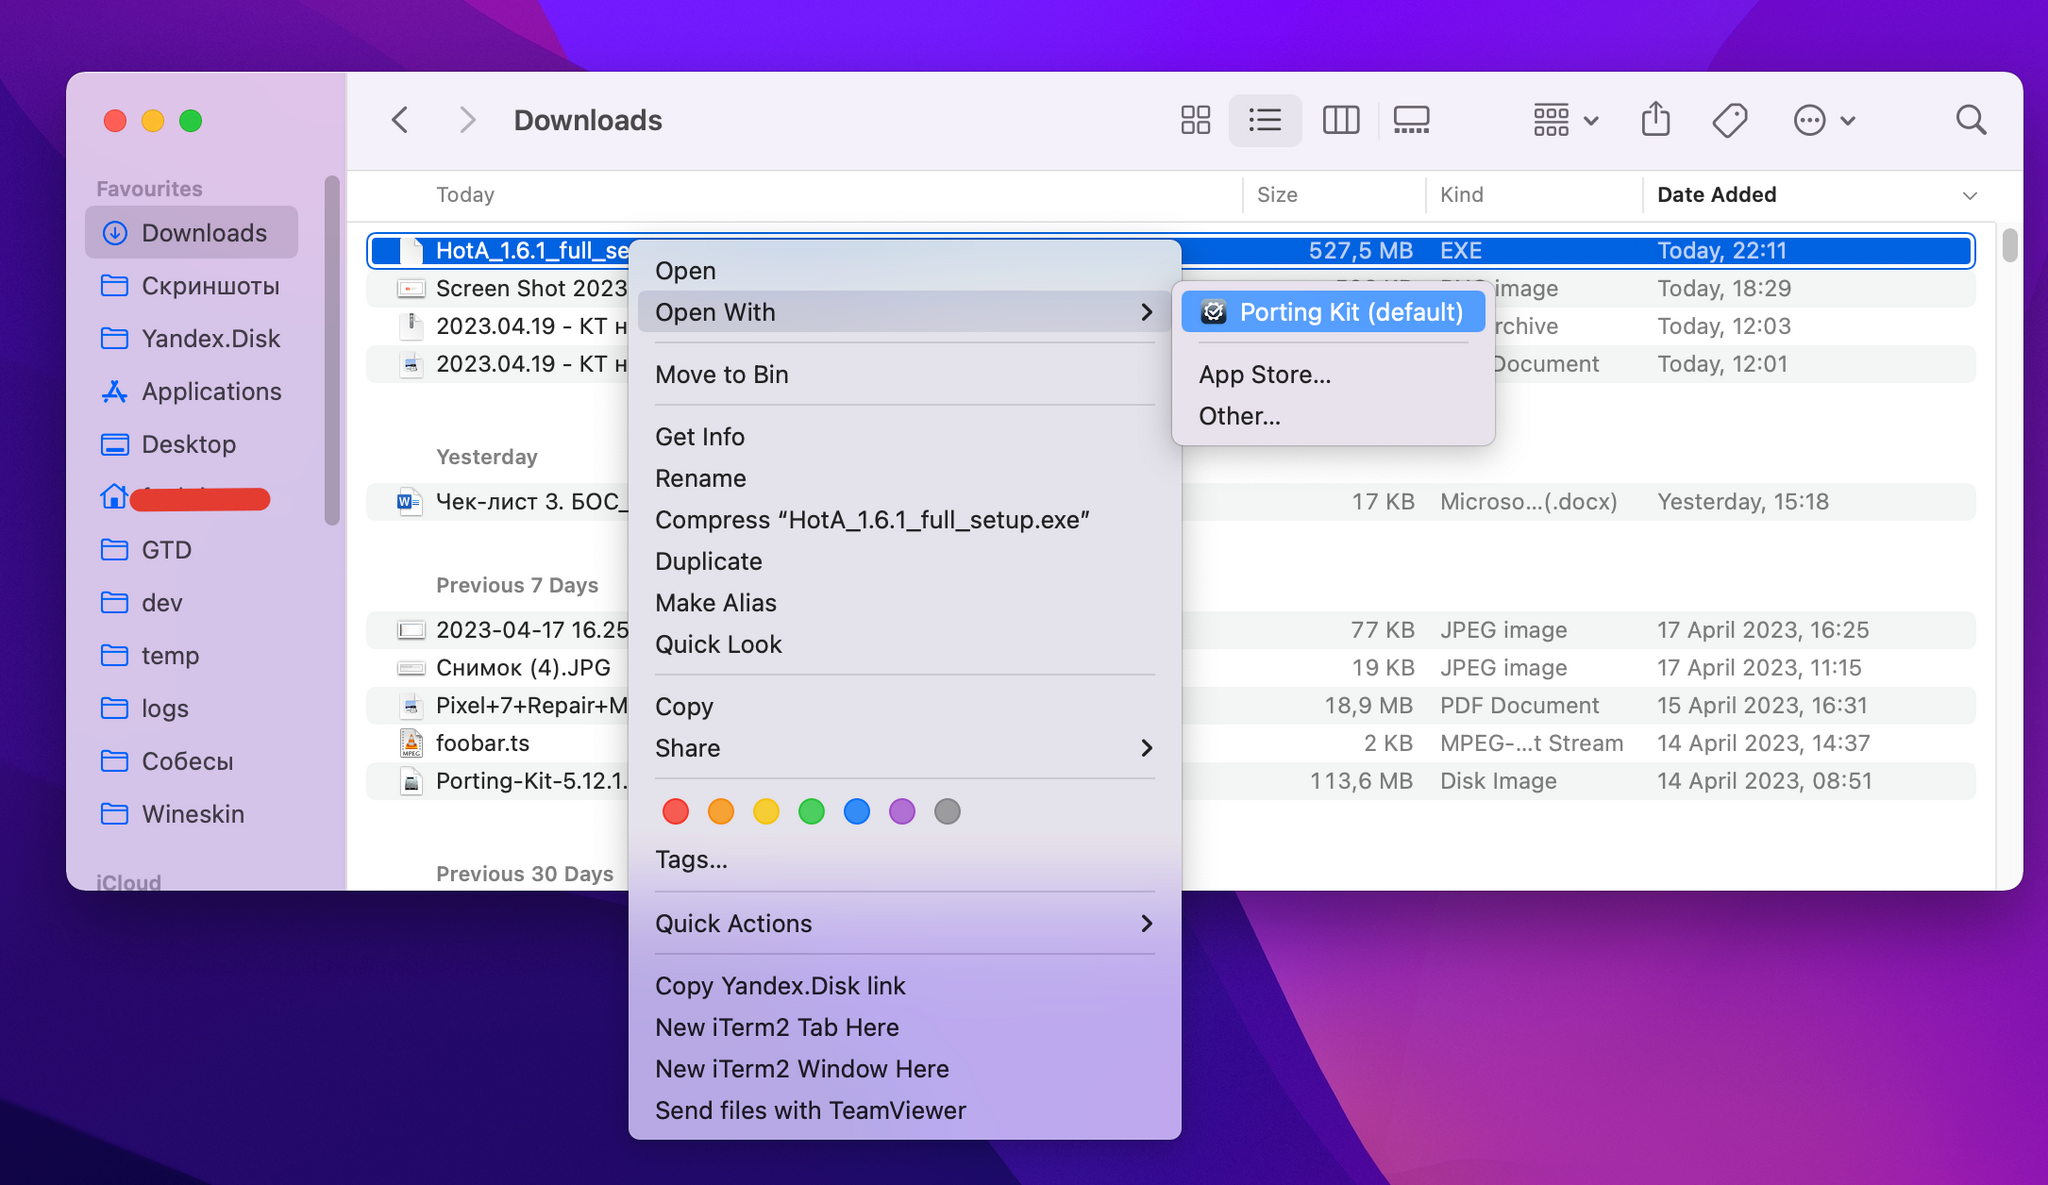Screen dimensions: 2048x1185
Task: Switch to gallery view
Action: (x=1411, y=120)
